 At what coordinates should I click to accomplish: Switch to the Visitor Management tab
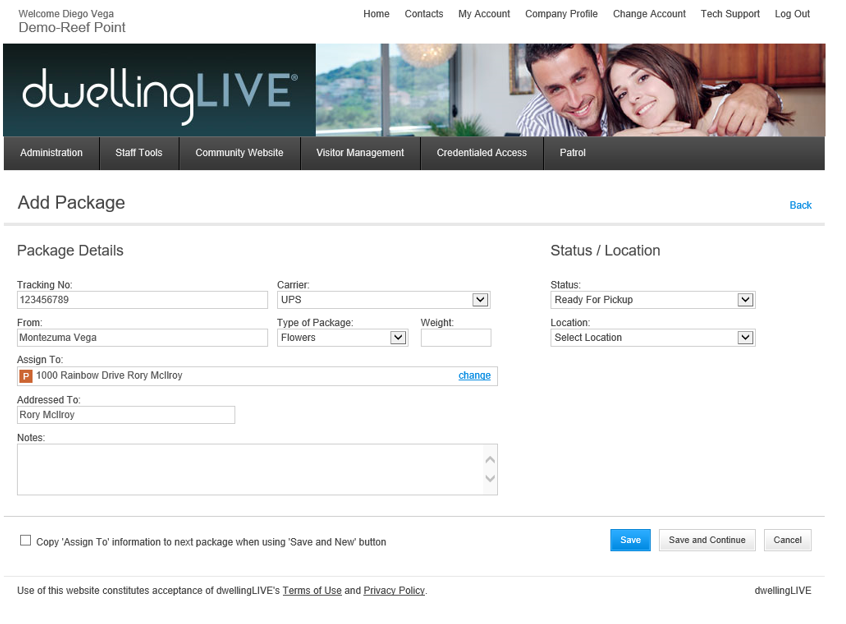360,153
